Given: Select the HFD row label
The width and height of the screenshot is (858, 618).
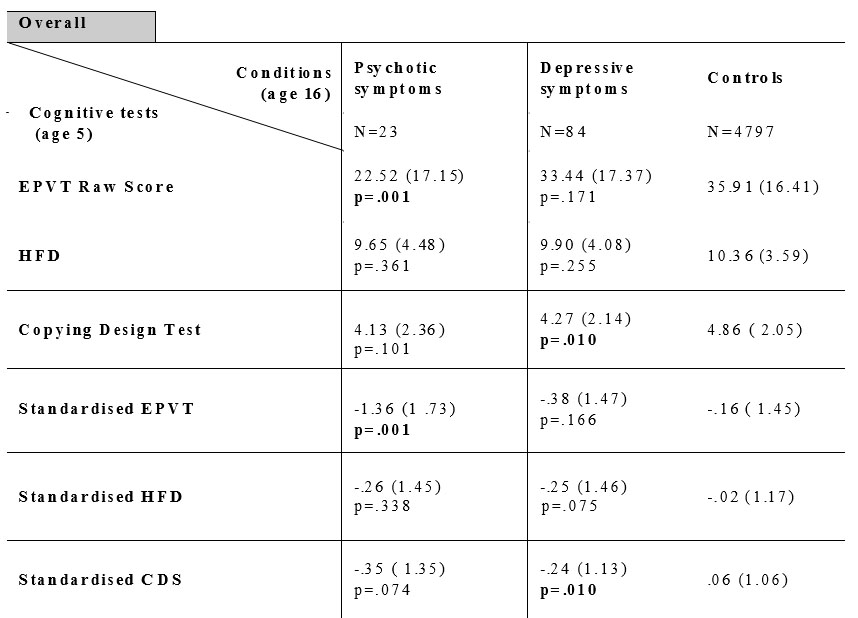Looking at the screenshot, I should 40,256.
